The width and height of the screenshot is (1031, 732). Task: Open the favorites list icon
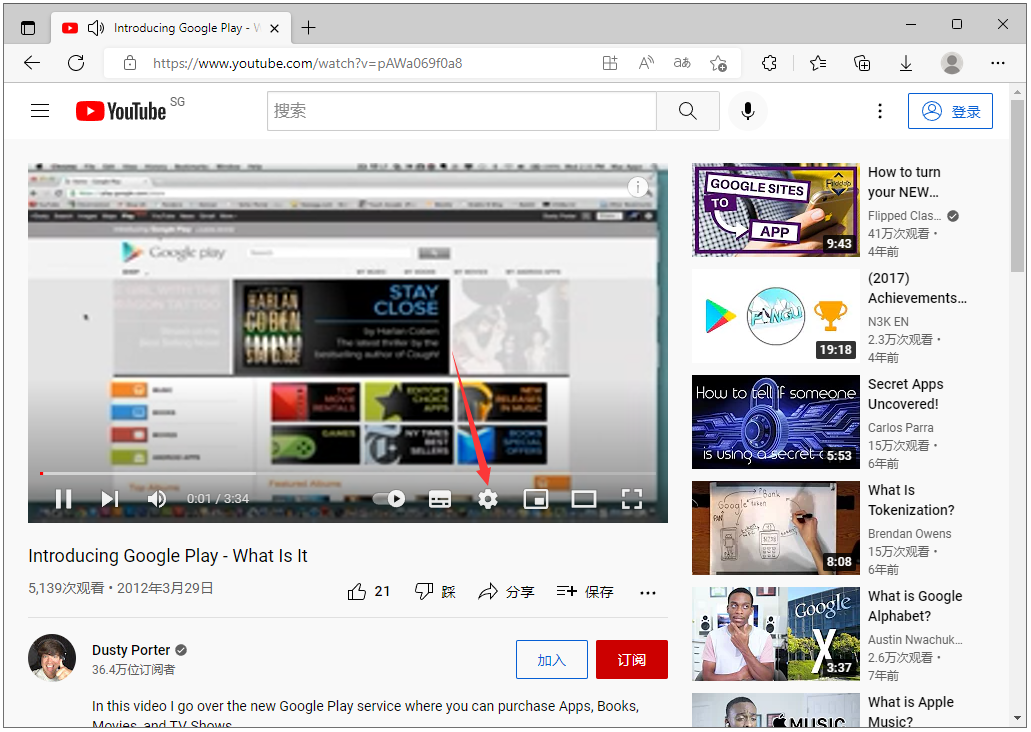818,63
